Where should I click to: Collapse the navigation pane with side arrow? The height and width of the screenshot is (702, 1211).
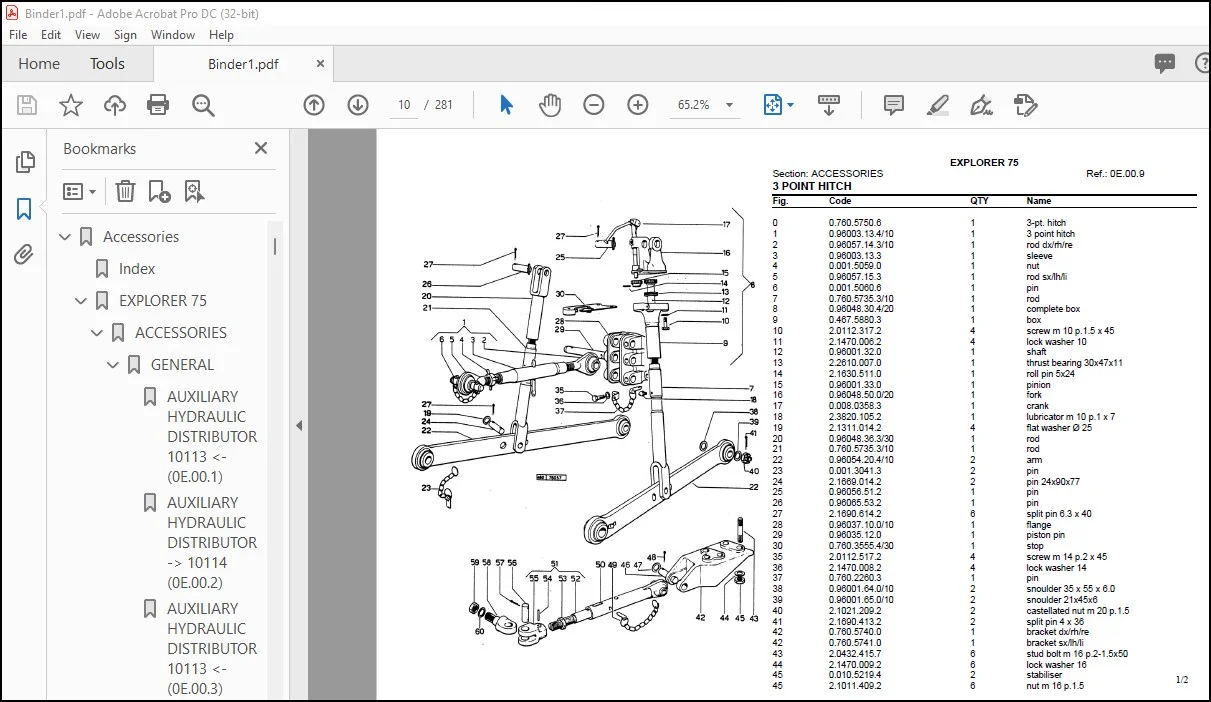click(298, 425)
